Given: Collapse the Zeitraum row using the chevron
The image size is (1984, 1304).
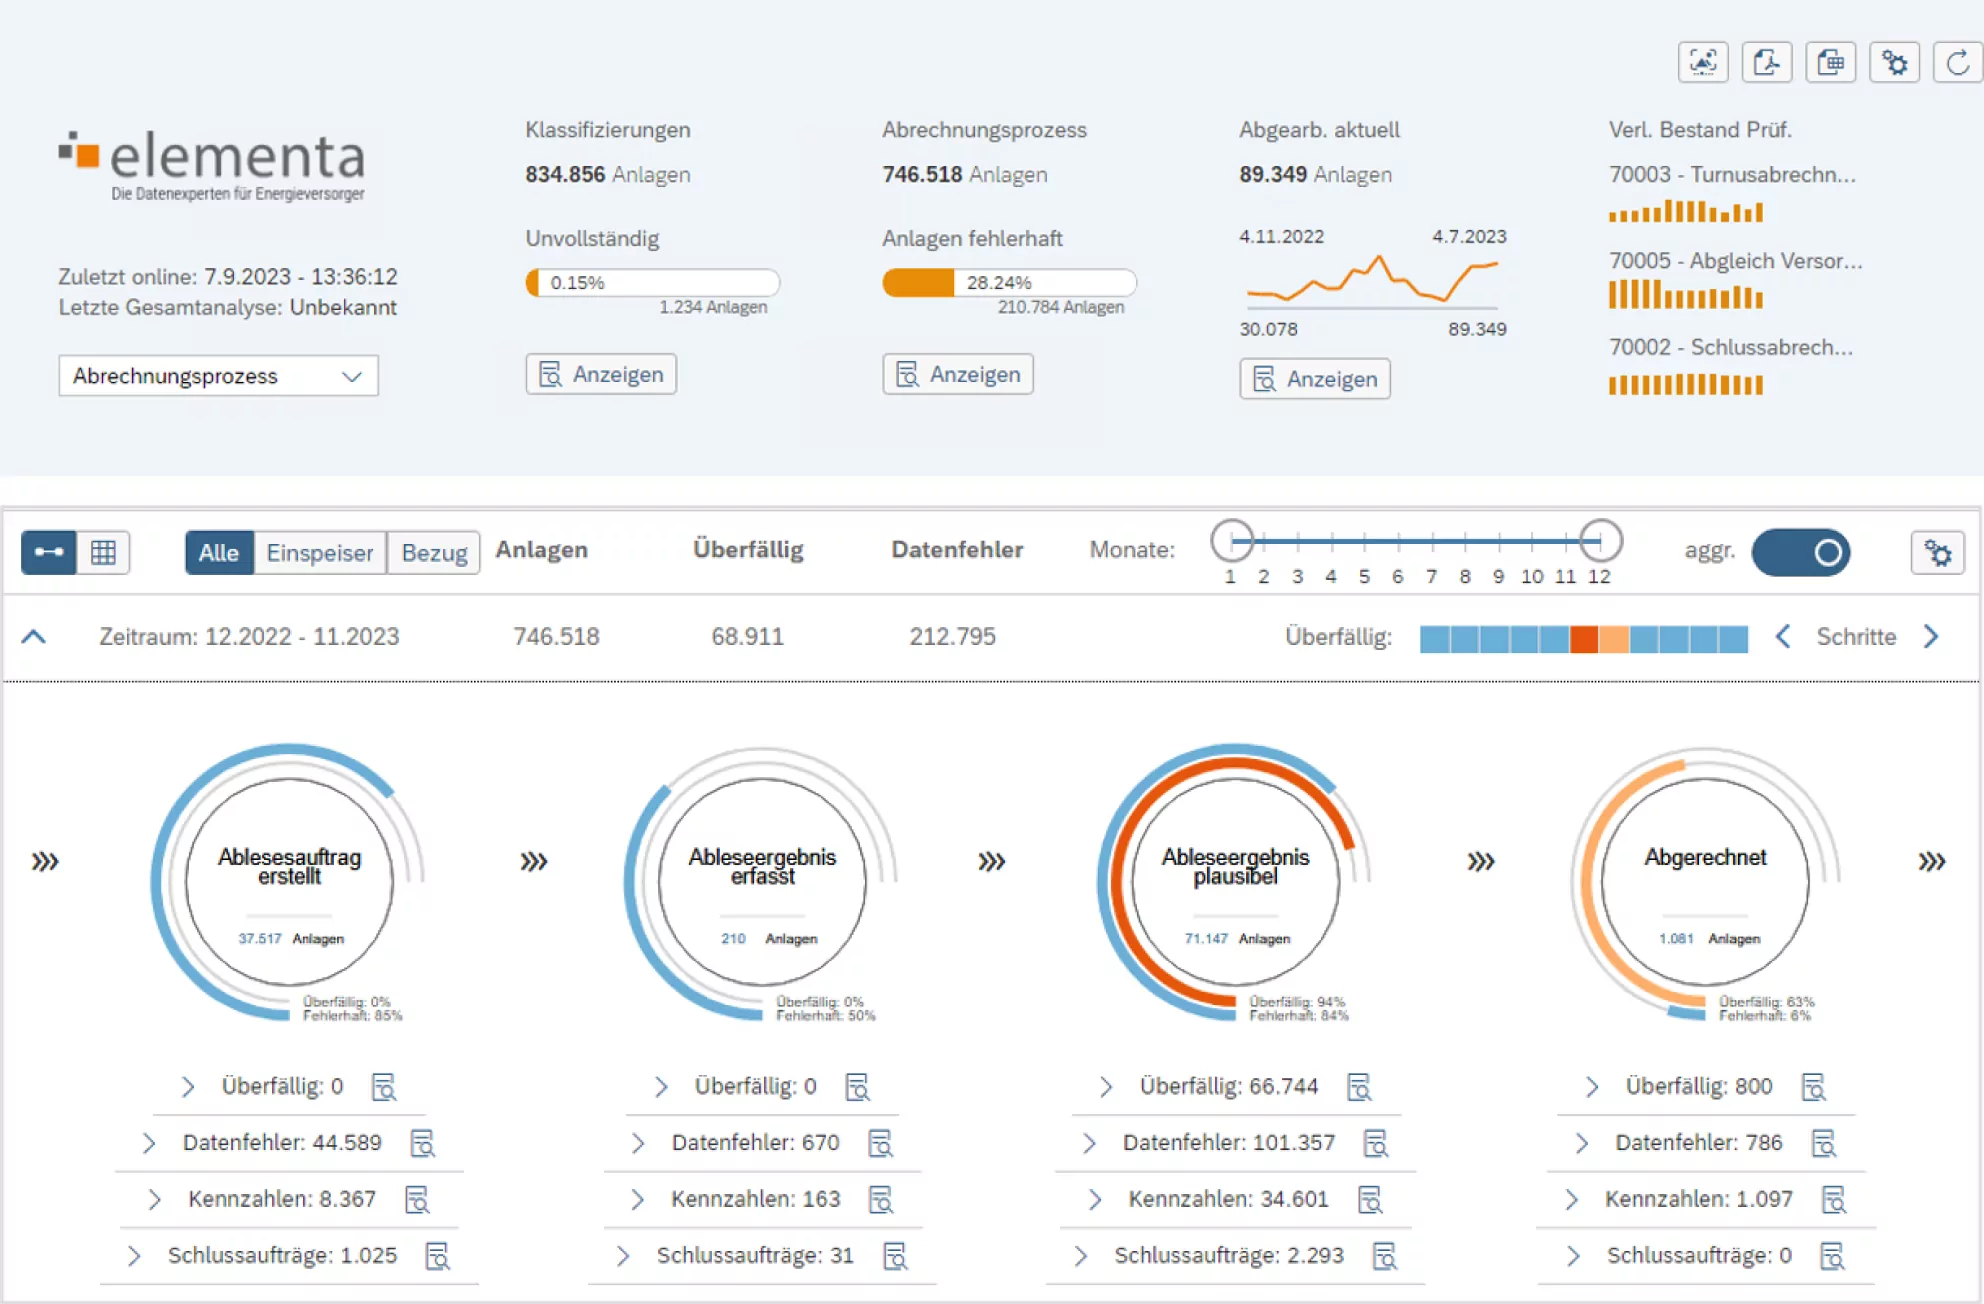Looking at the screenshot, I should [35, 637].
